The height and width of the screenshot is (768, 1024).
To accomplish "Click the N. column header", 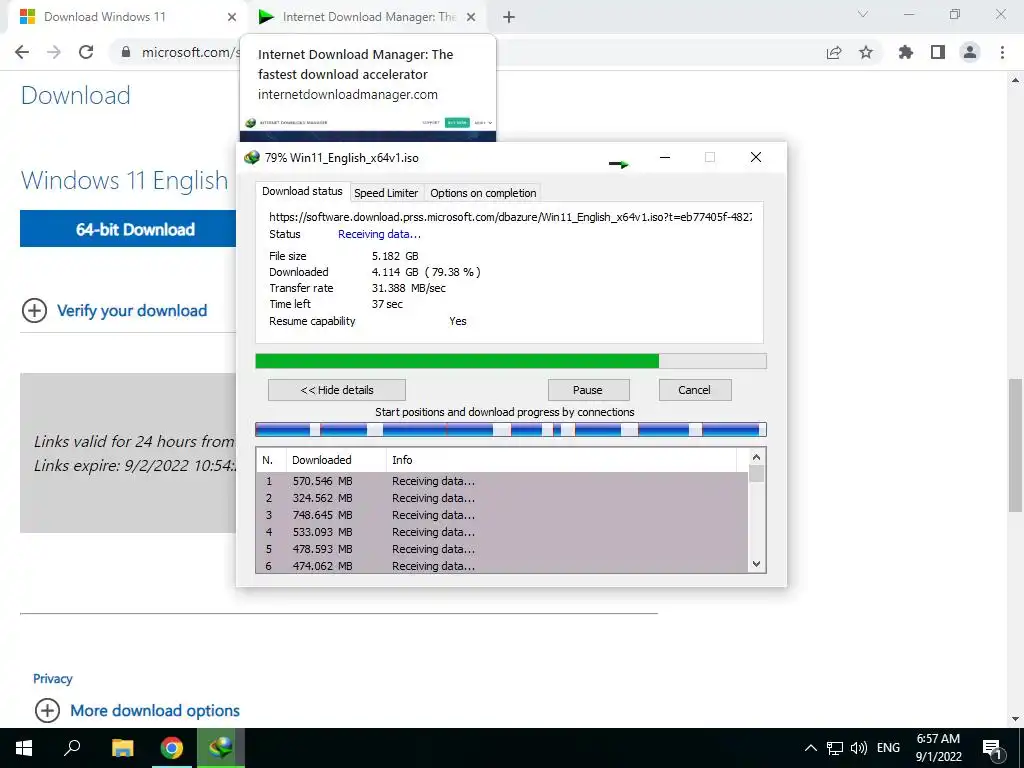I will pyautogui.click(x=271, y=460).
